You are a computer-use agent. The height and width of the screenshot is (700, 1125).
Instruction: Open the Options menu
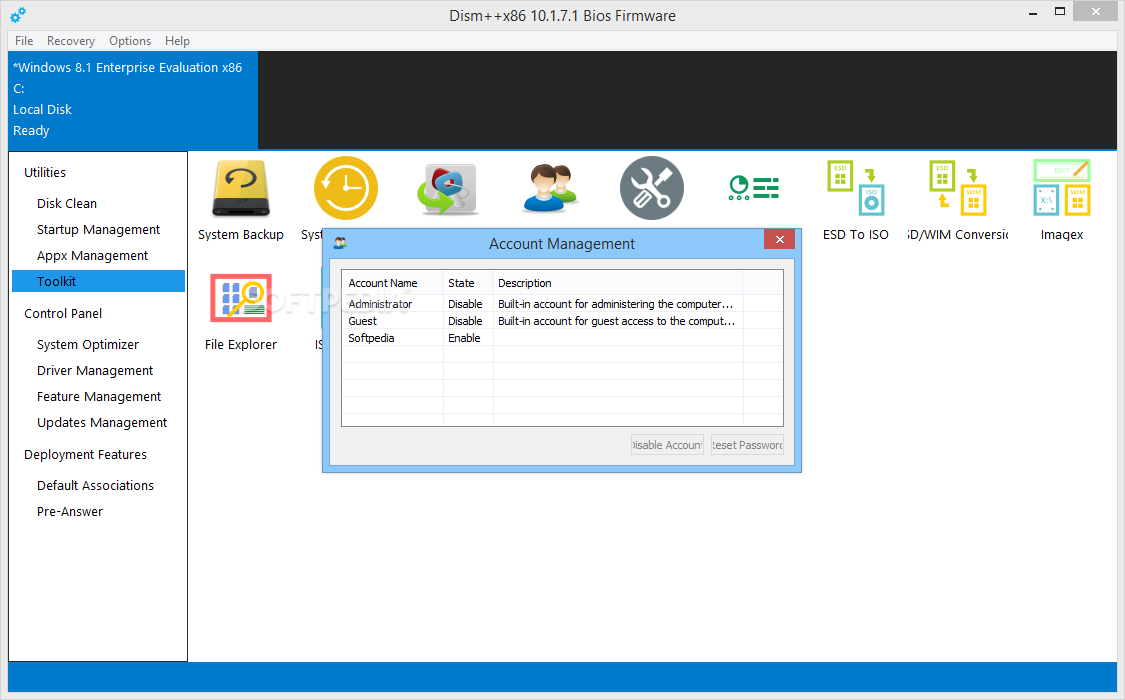click(x=130, y=41)
